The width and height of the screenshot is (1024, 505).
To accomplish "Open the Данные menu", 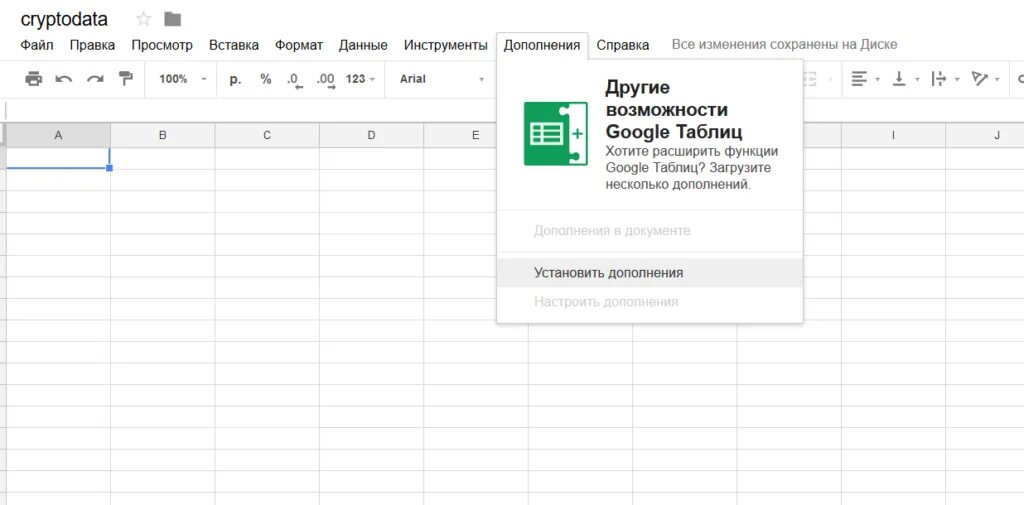I will pos(363,45).
